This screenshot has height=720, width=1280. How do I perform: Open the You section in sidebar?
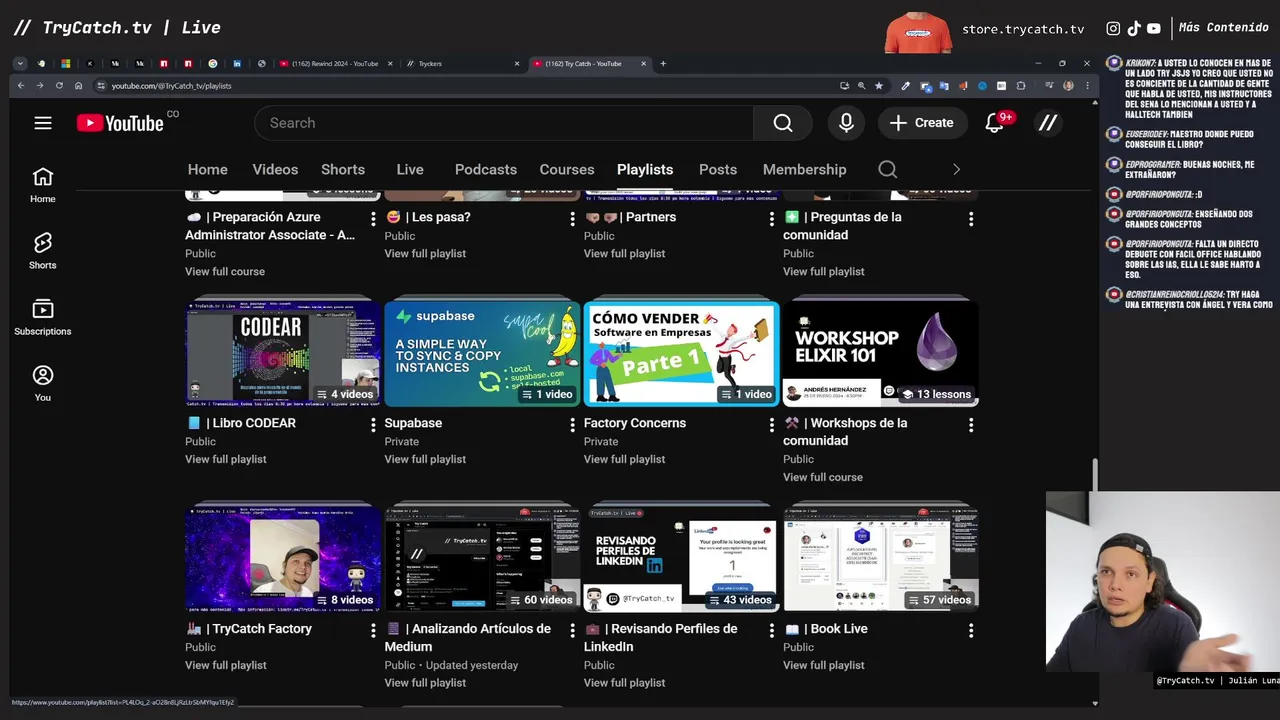[x=42, y=383]
